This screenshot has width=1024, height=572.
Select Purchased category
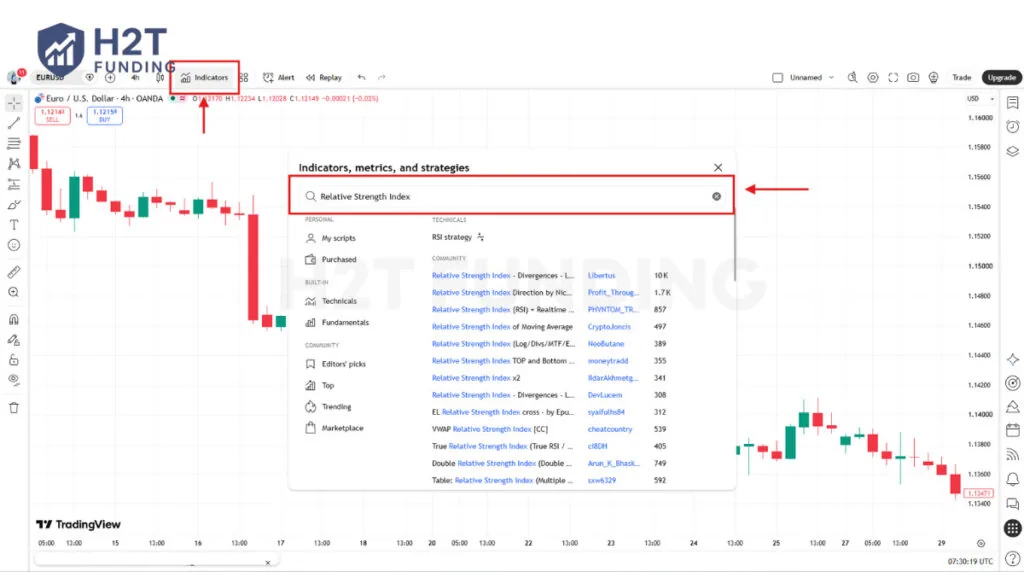[331, 259]
